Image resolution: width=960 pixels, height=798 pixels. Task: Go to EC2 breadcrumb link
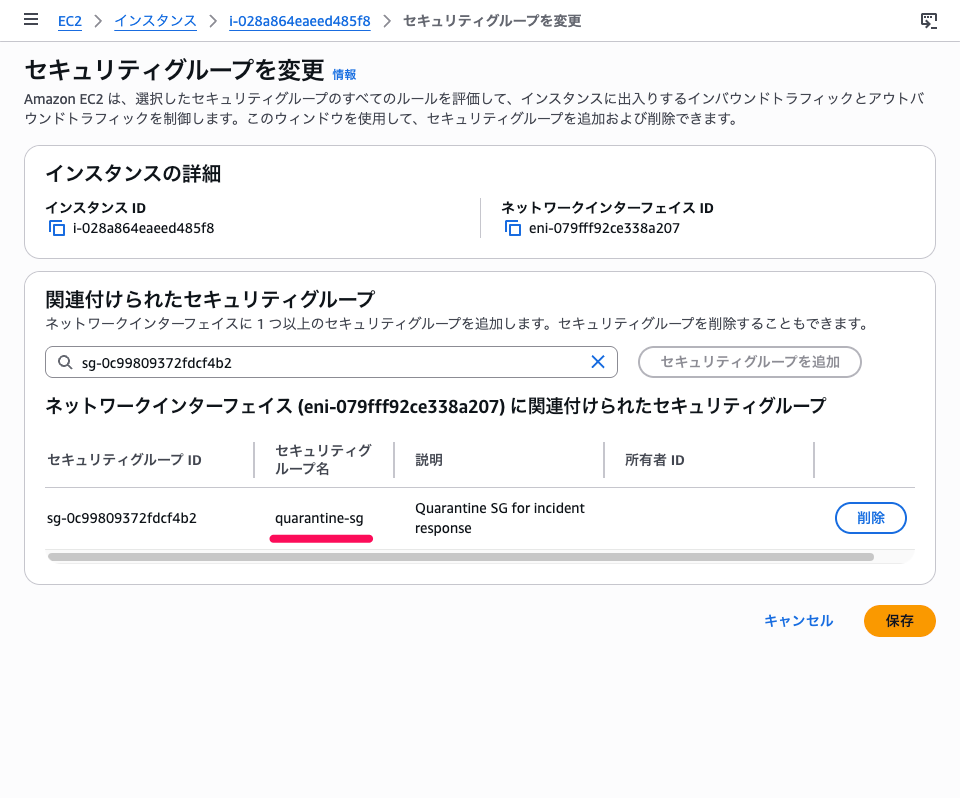coord(69,21)
